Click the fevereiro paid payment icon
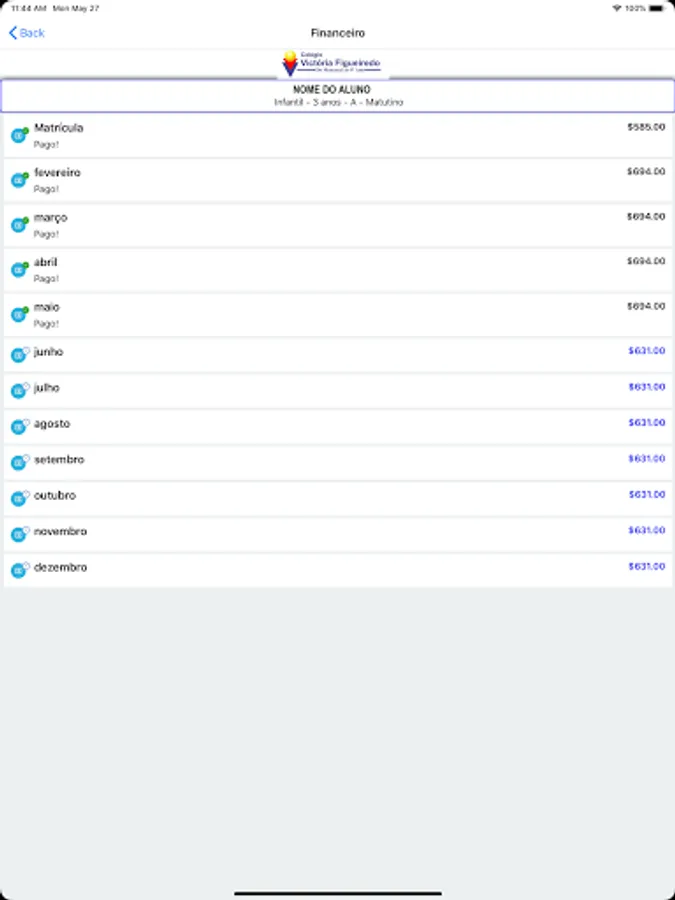This screenshot has width=675, height=900. 20,180
